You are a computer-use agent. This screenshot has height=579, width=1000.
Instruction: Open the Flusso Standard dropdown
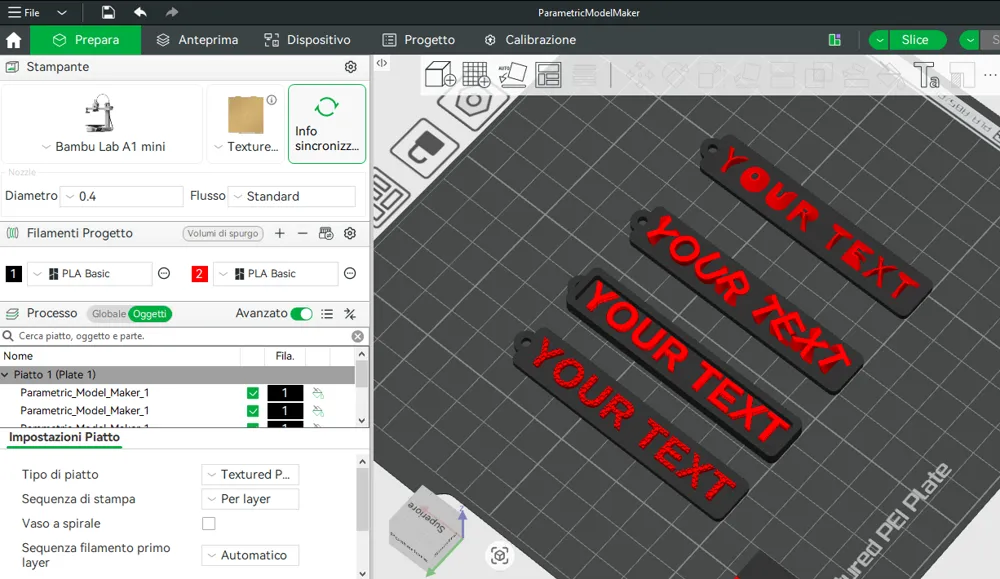[291, 196]
